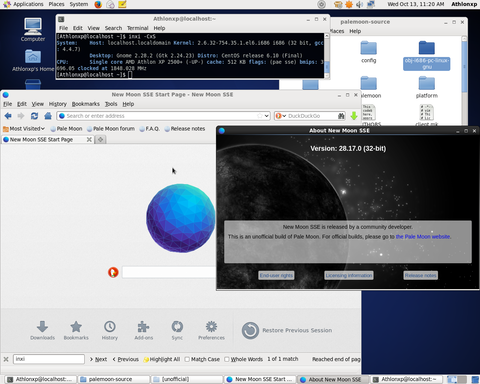The height and width of the screenshot is (384, 480).
Task: Expand the address bar history dropdown
Action: pyautogui.click(x=266, y=116)
